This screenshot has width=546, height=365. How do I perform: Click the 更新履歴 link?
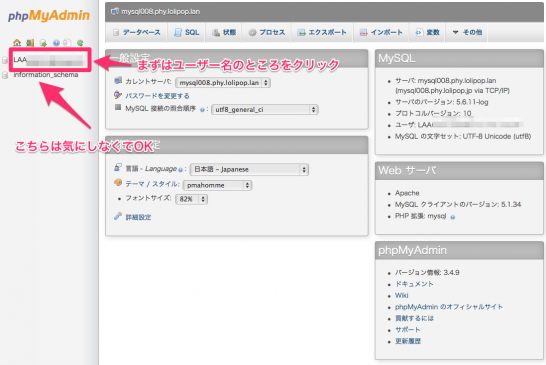[x=408, y=341]
